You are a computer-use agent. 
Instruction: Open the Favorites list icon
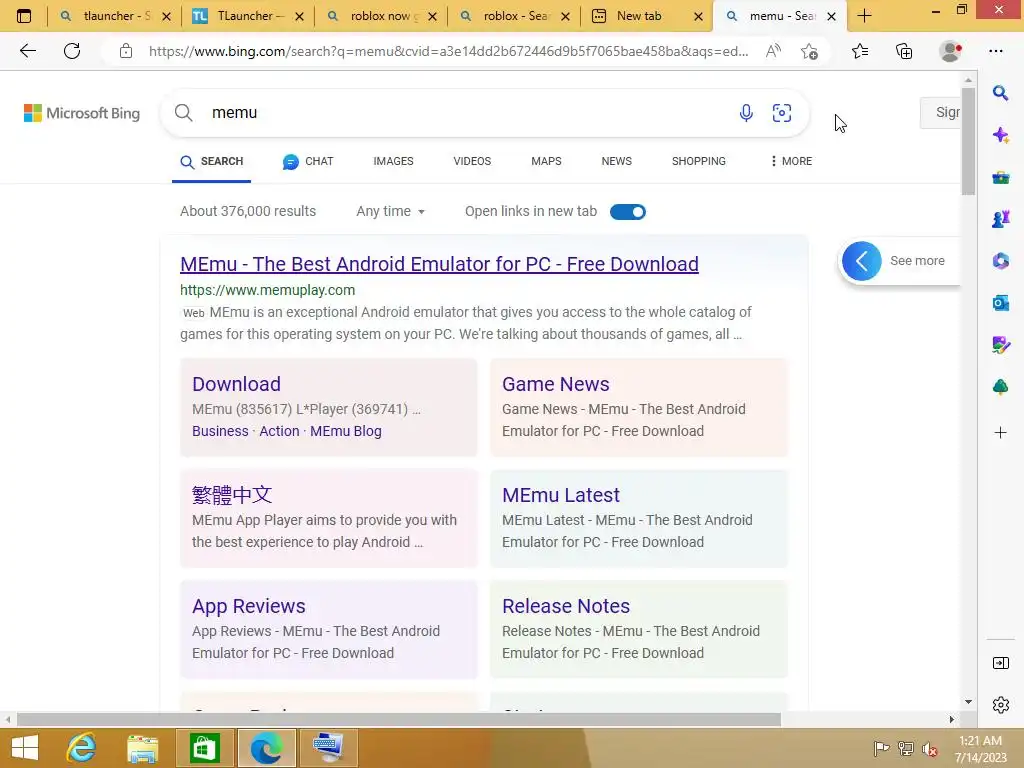pos(860,51)
